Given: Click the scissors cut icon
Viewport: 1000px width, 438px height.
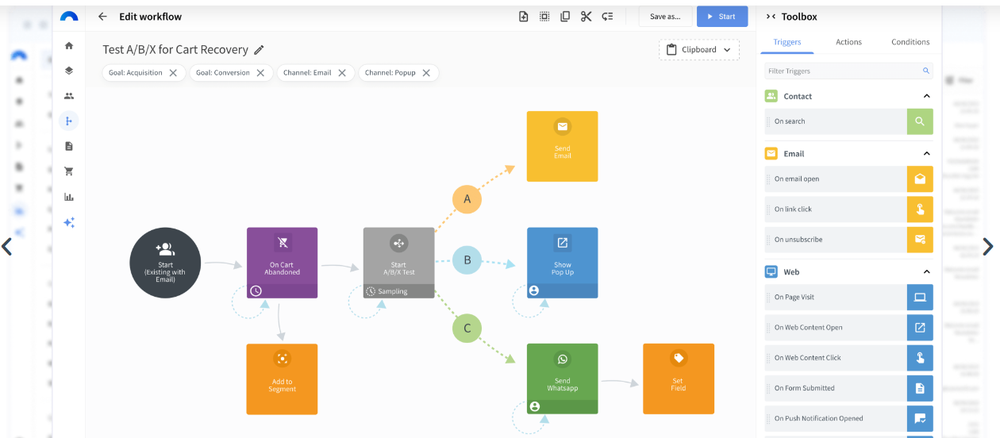Looking at the screenshot, I should coord(586,17).
